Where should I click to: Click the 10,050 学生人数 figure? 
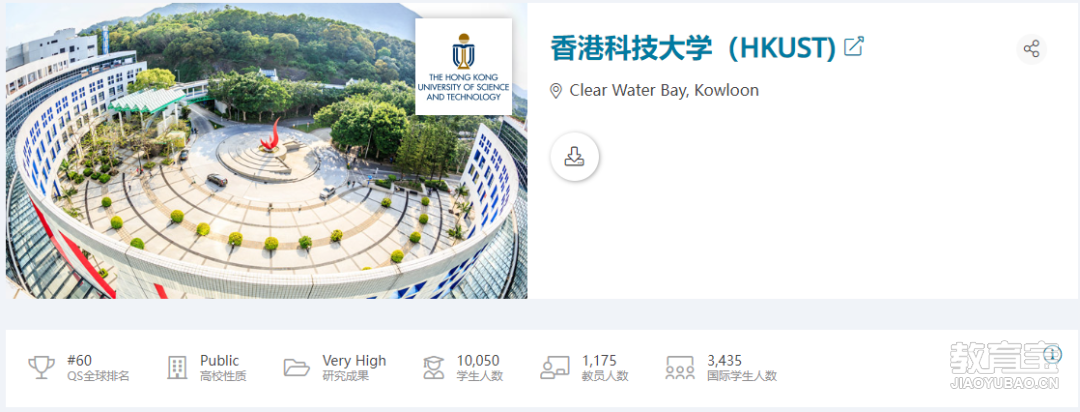[x=479, y=368]
